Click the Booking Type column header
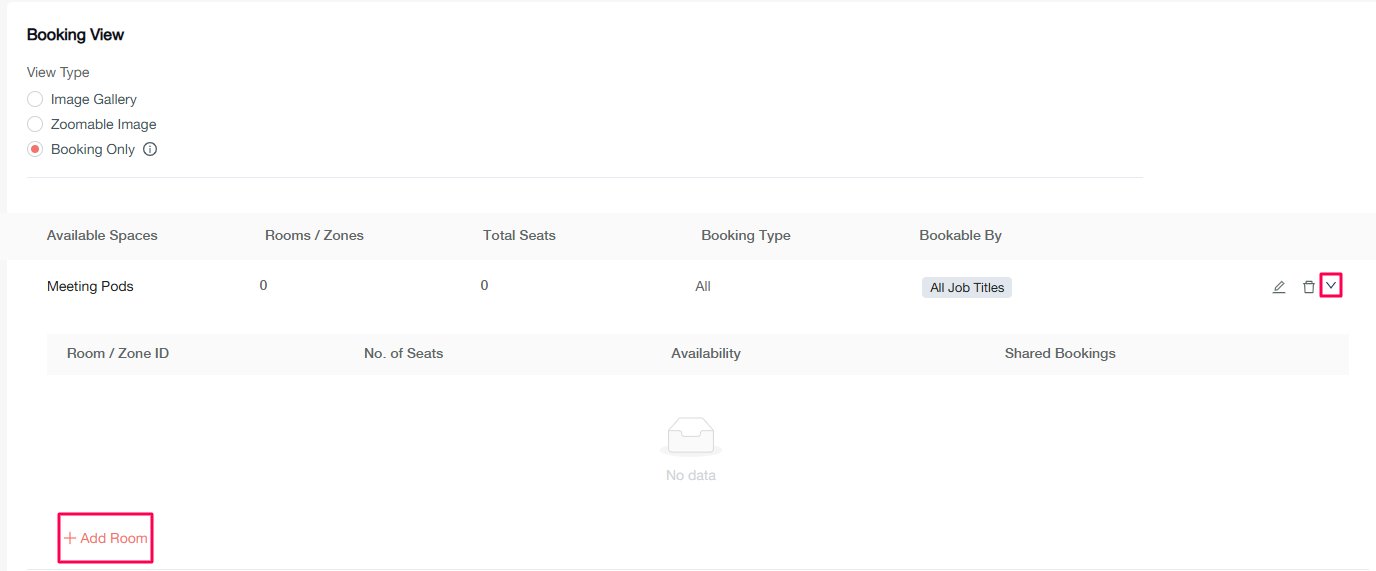Screen dimensions: 1376x571 [x=745, y=236]
